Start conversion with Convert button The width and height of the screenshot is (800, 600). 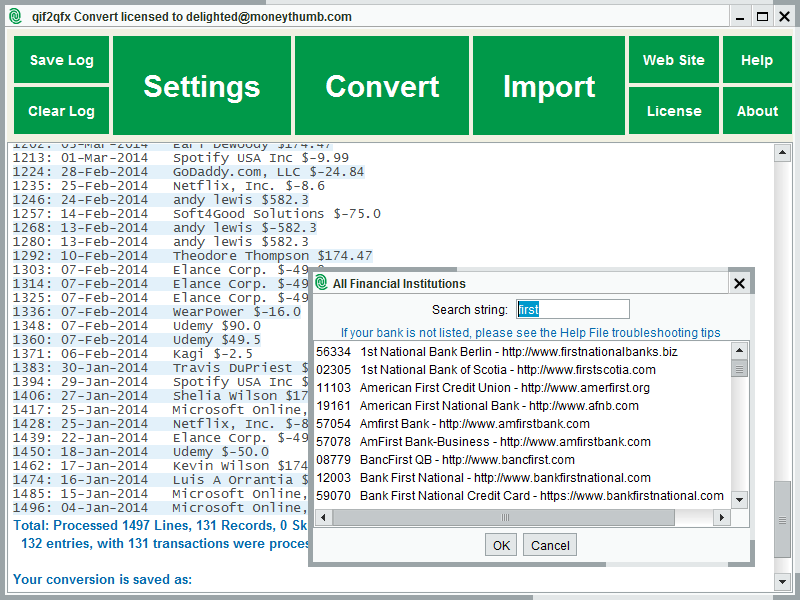pos(382,85)
